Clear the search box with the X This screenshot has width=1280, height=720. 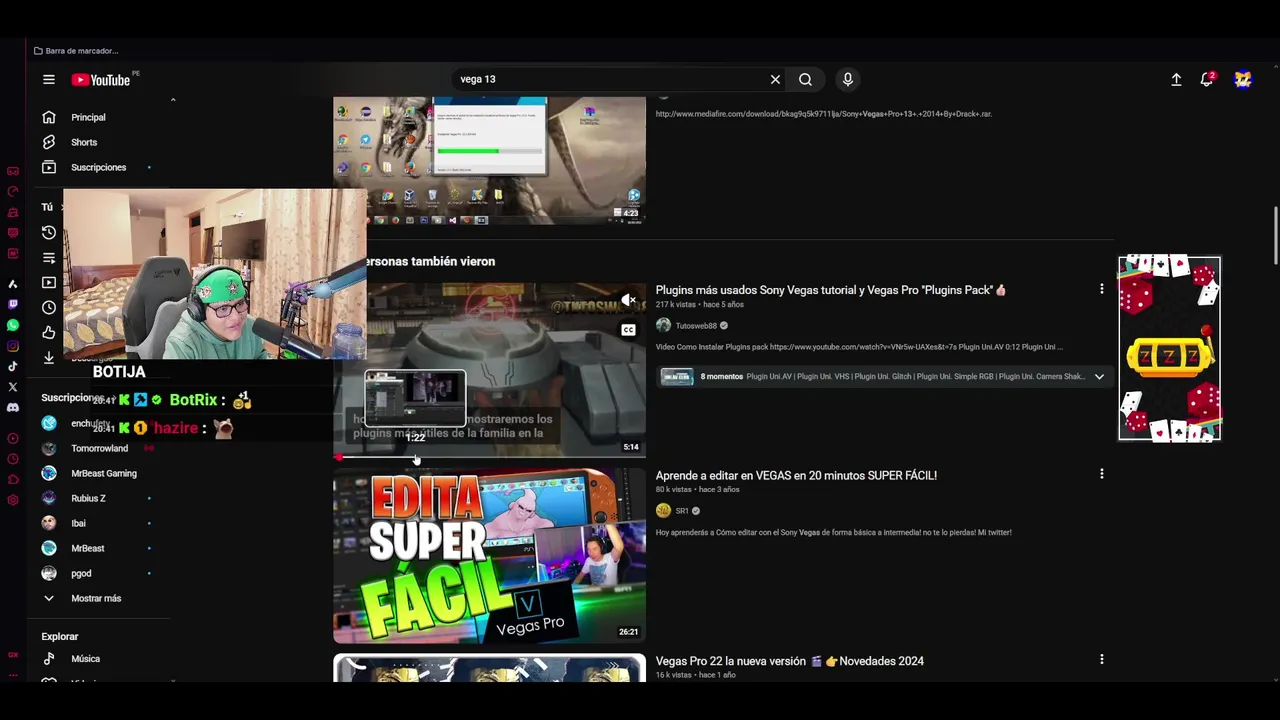(775, 80)
